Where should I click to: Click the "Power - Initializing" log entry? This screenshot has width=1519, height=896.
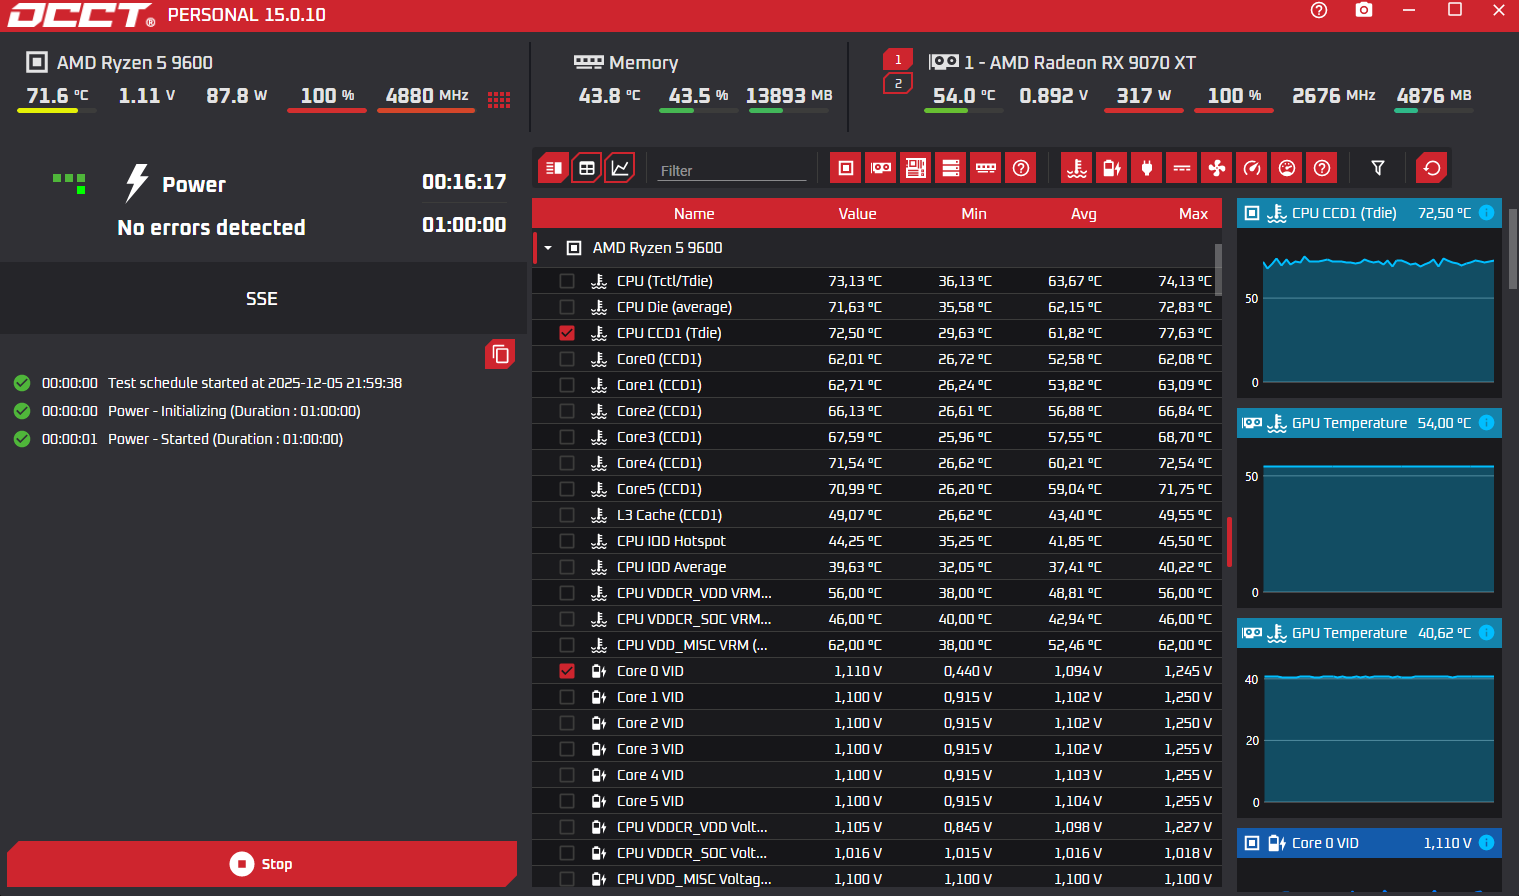[x=234, y=411]
